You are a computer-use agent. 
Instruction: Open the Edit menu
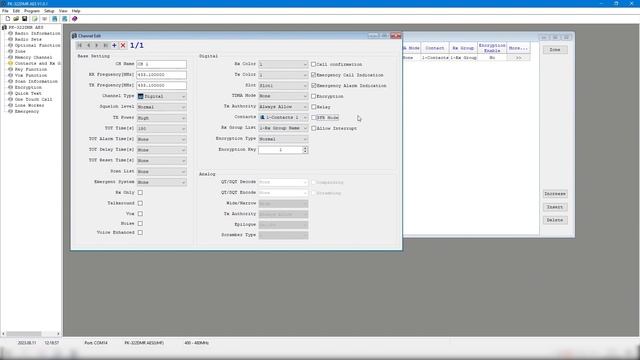[x=16, y=11]
